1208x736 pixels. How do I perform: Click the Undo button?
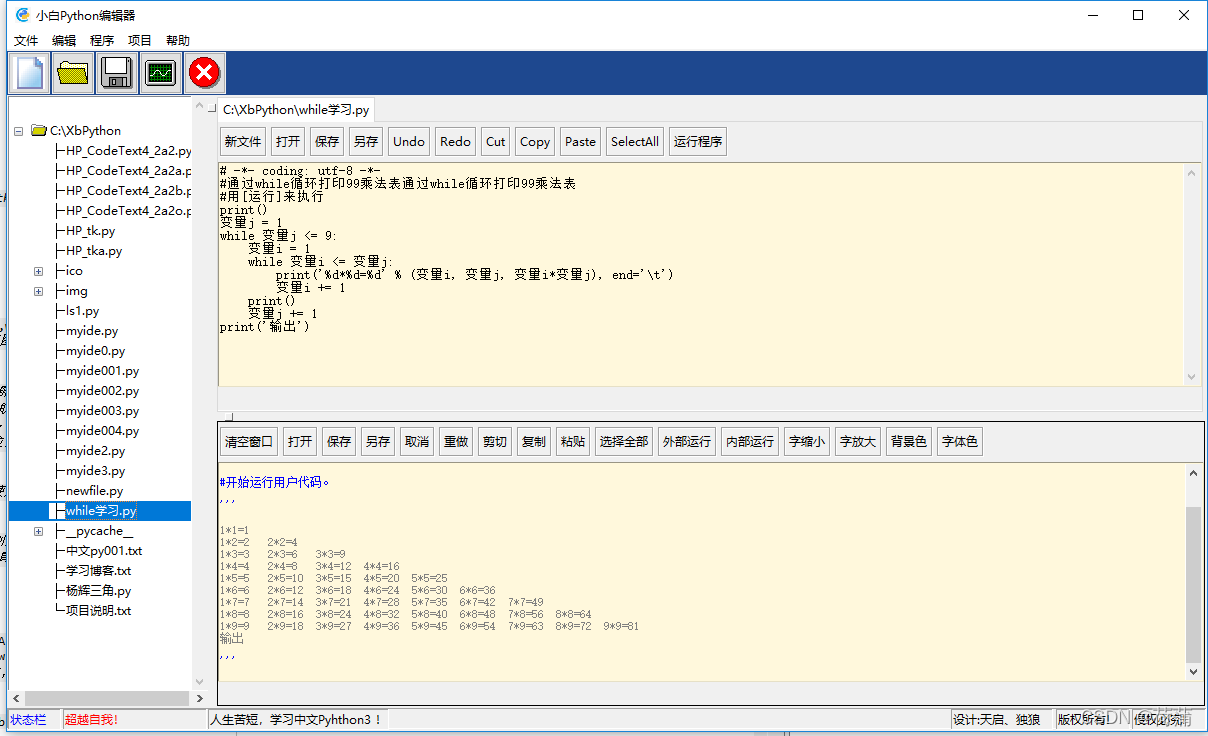(409, 142)
